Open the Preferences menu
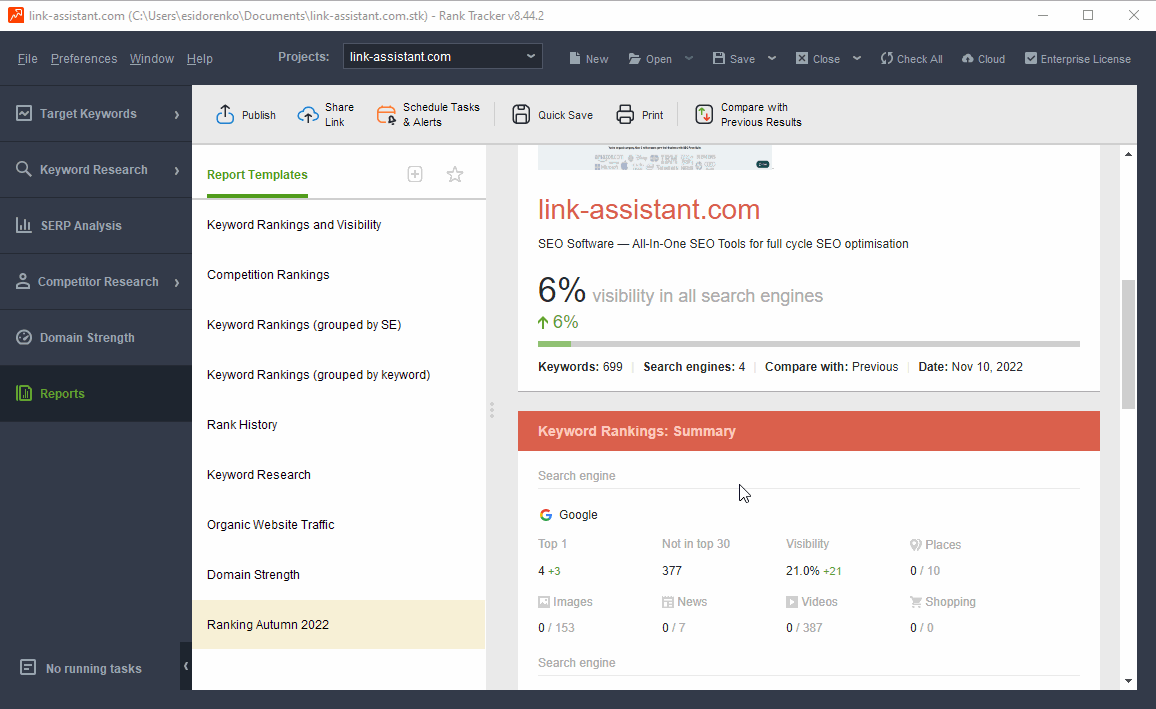1156x709 pixels. [x=84, y=58]
